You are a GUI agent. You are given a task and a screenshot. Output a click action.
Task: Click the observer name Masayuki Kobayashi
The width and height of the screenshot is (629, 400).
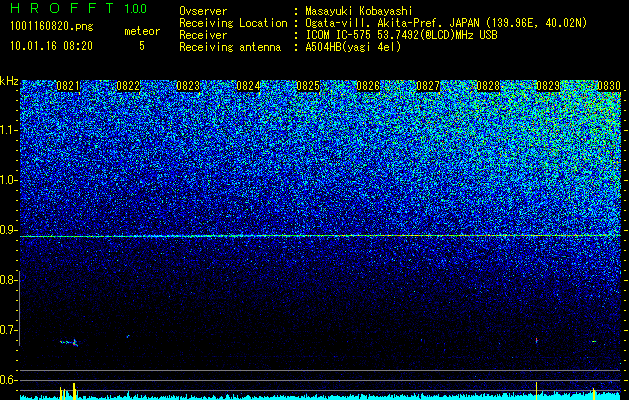coord(359,11)
